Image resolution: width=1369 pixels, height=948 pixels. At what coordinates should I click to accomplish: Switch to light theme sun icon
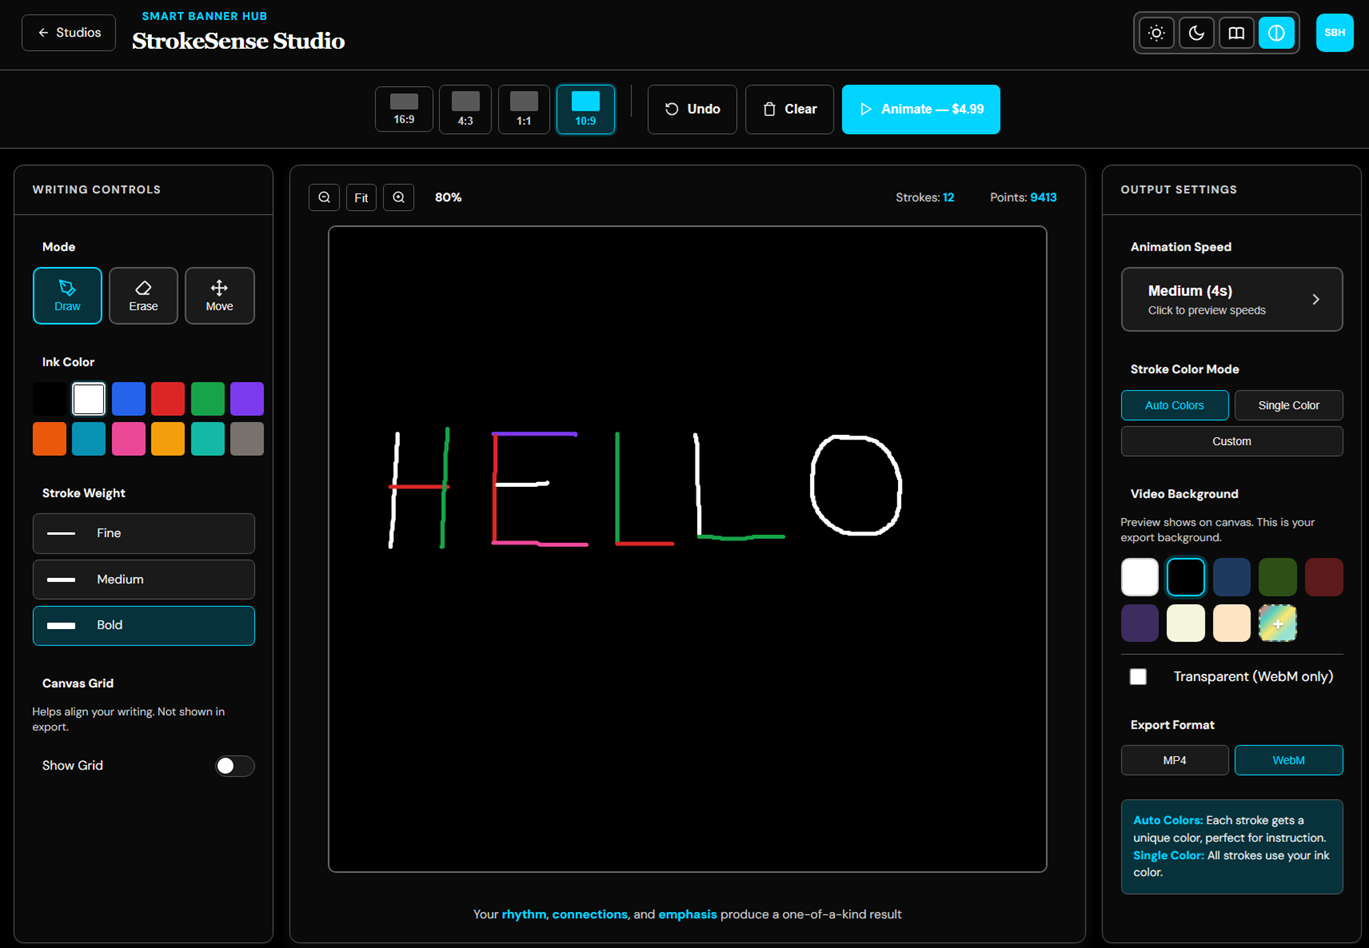(1156, 33)
